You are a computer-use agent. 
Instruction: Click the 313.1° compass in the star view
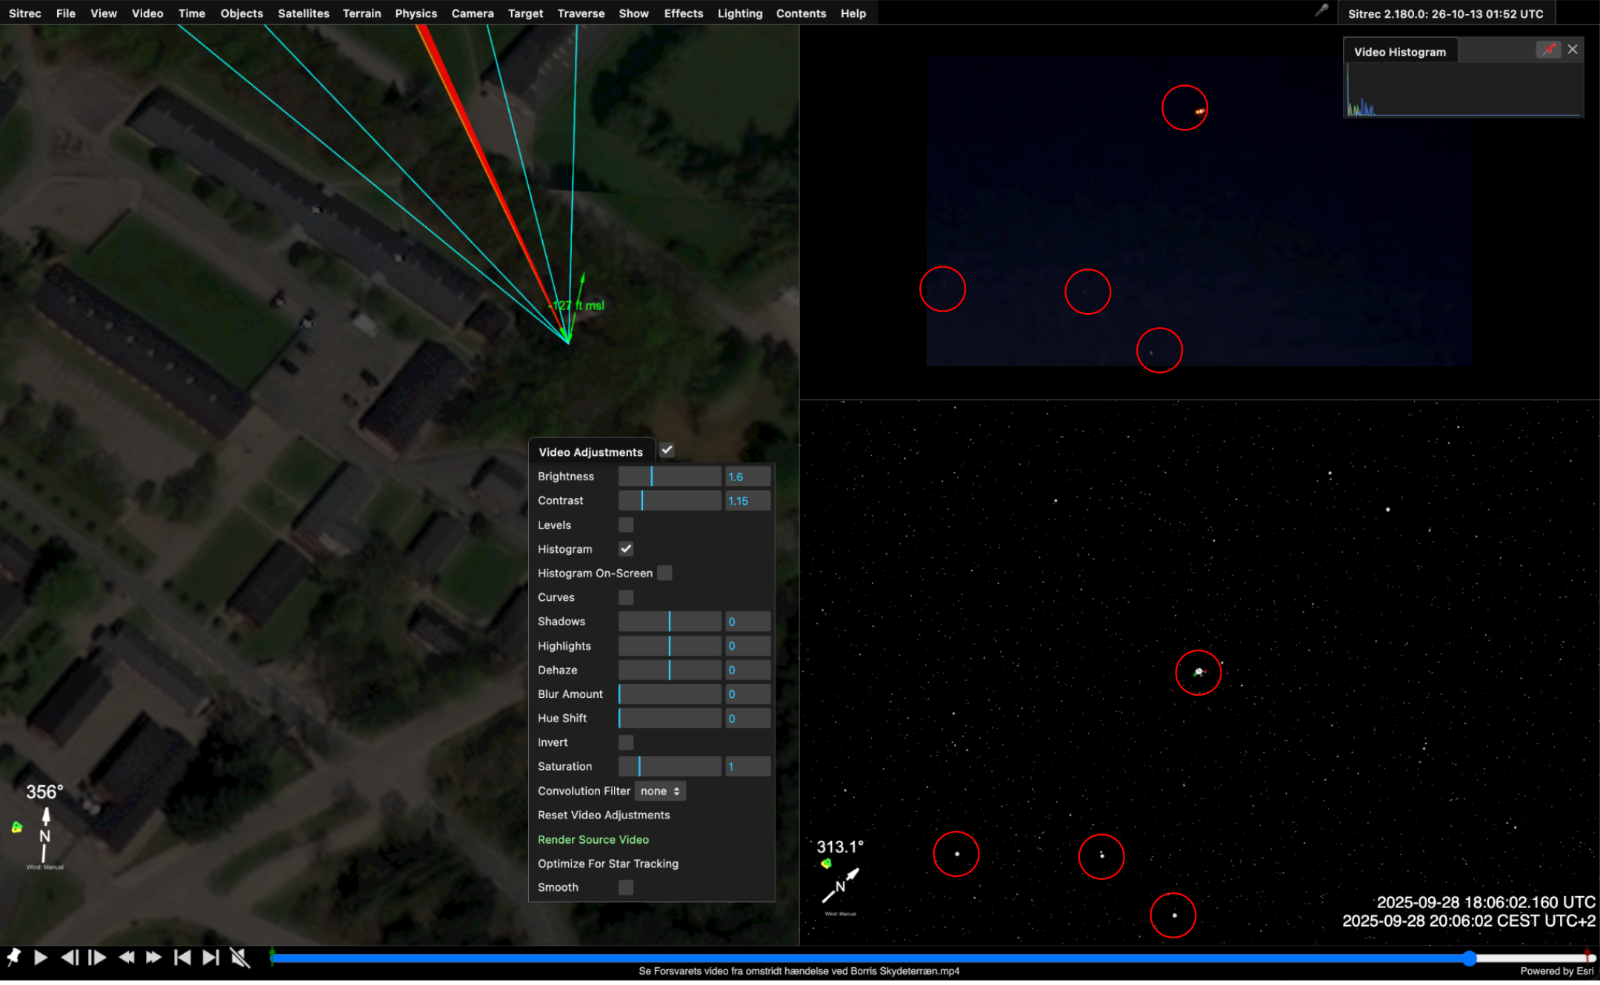[x=840, y=876]
